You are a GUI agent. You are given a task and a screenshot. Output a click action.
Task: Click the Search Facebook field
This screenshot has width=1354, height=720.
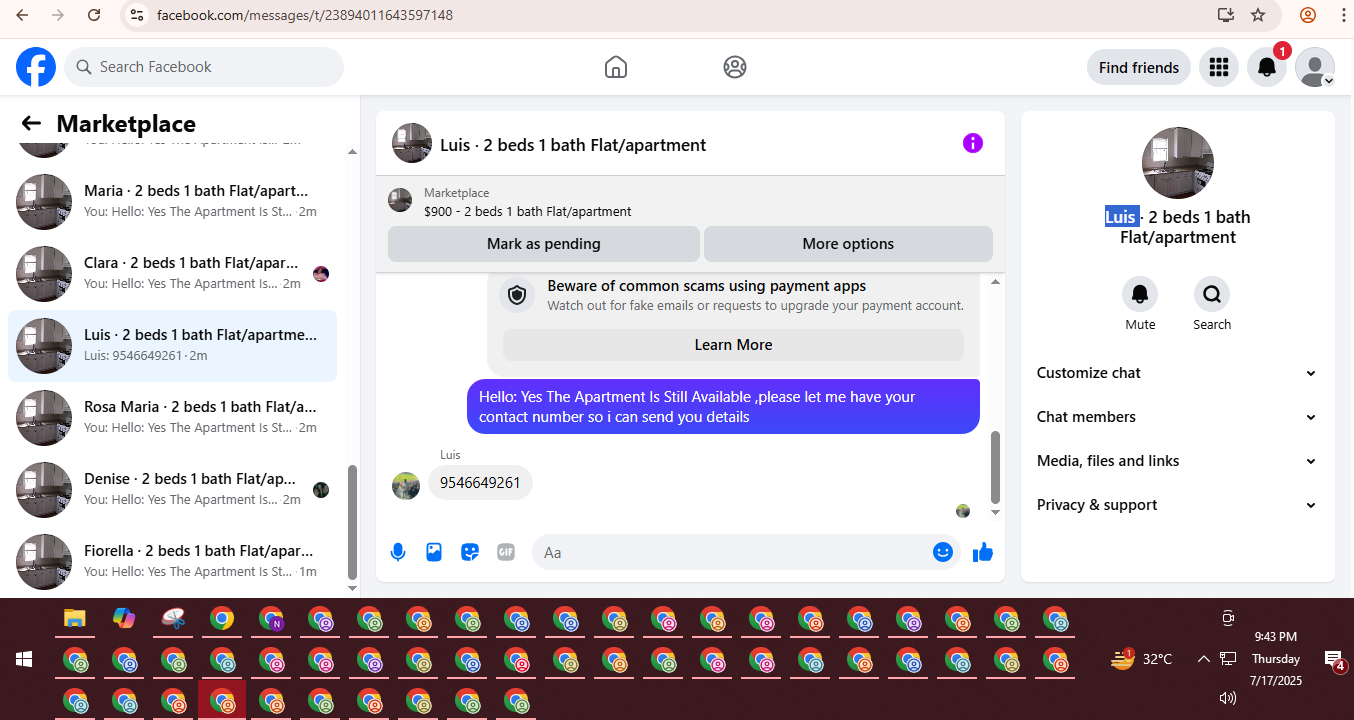(204, 67)
